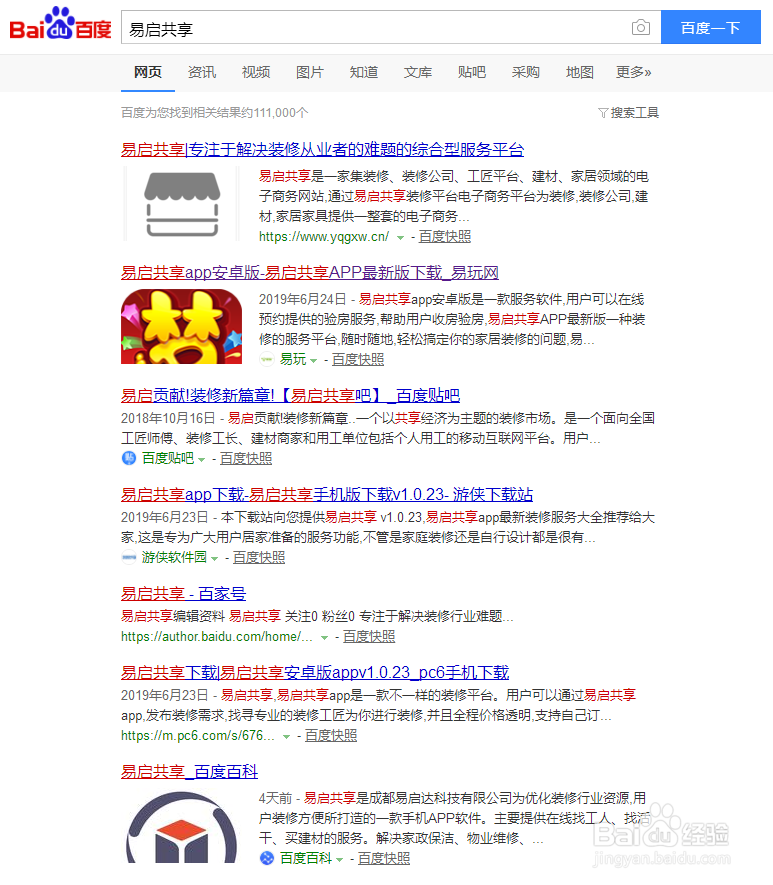Image resolution: width=773 pixels, height=885 pixels.
Task: Open 百度快照 for 百度百科 result
Action: [x=384, y=858]
